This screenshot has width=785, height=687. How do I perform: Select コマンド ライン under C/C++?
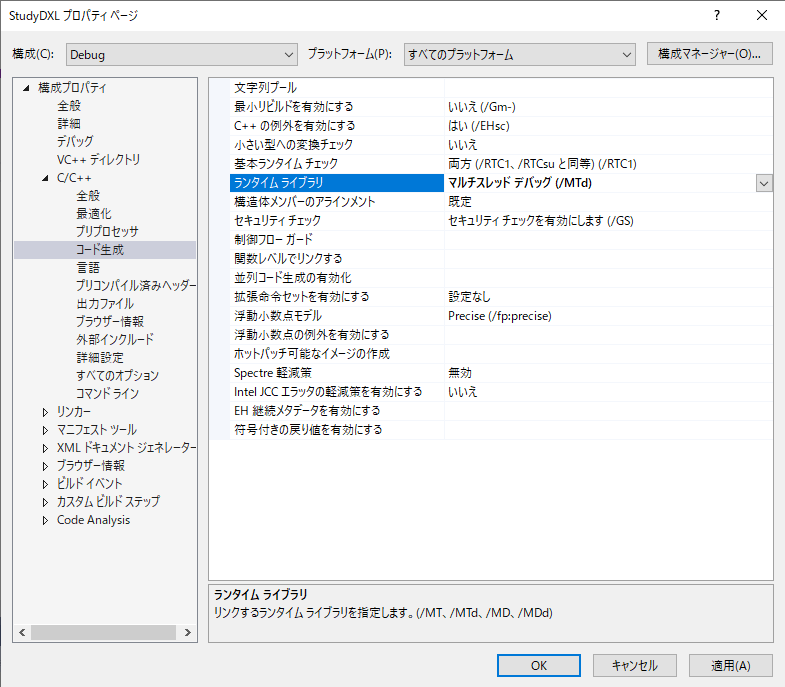pyautogui.click(x=107, y=394)
